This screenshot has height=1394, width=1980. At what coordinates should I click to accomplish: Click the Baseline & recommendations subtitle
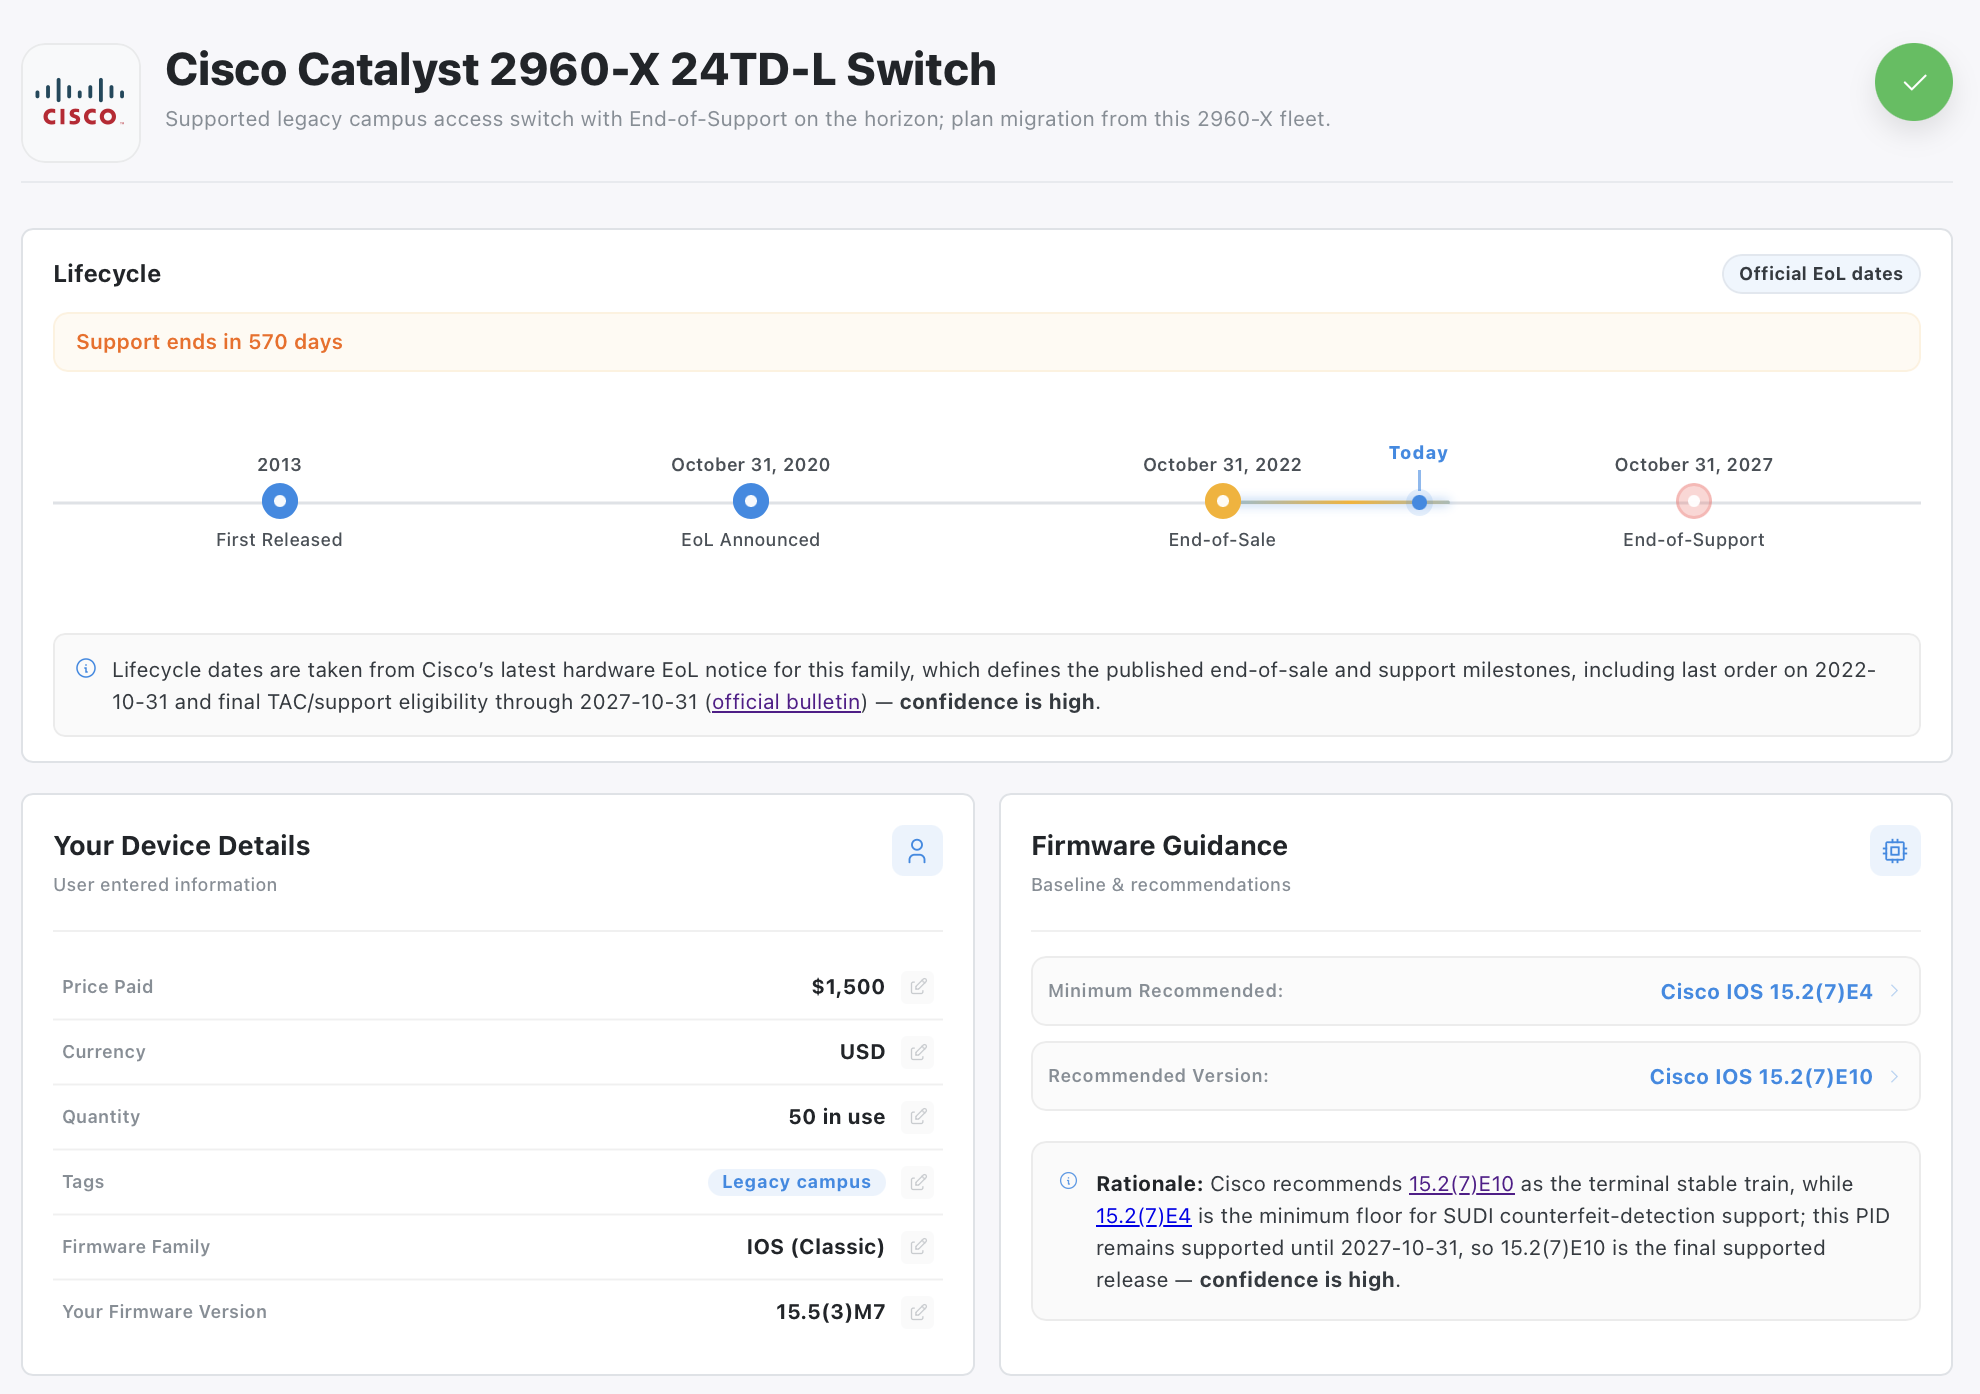tap(1161, 885)
